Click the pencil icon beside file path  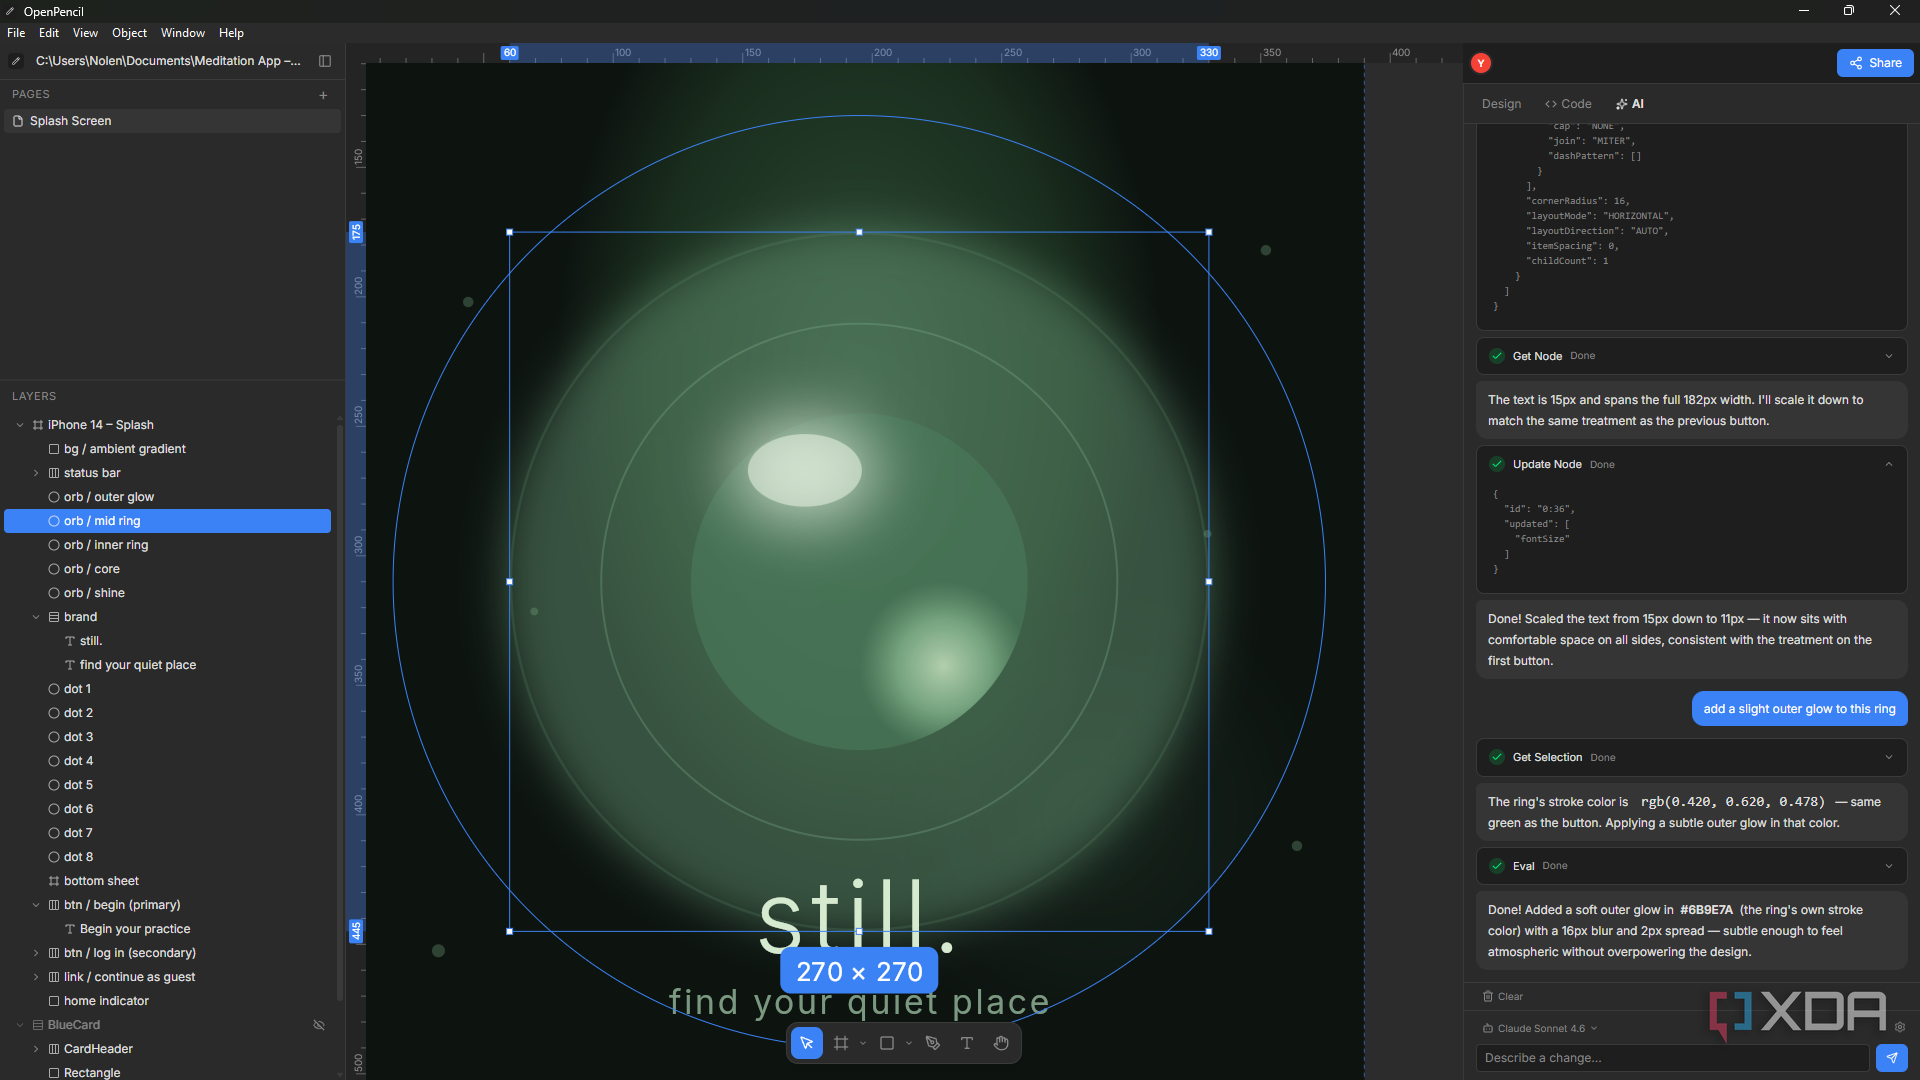16,61
